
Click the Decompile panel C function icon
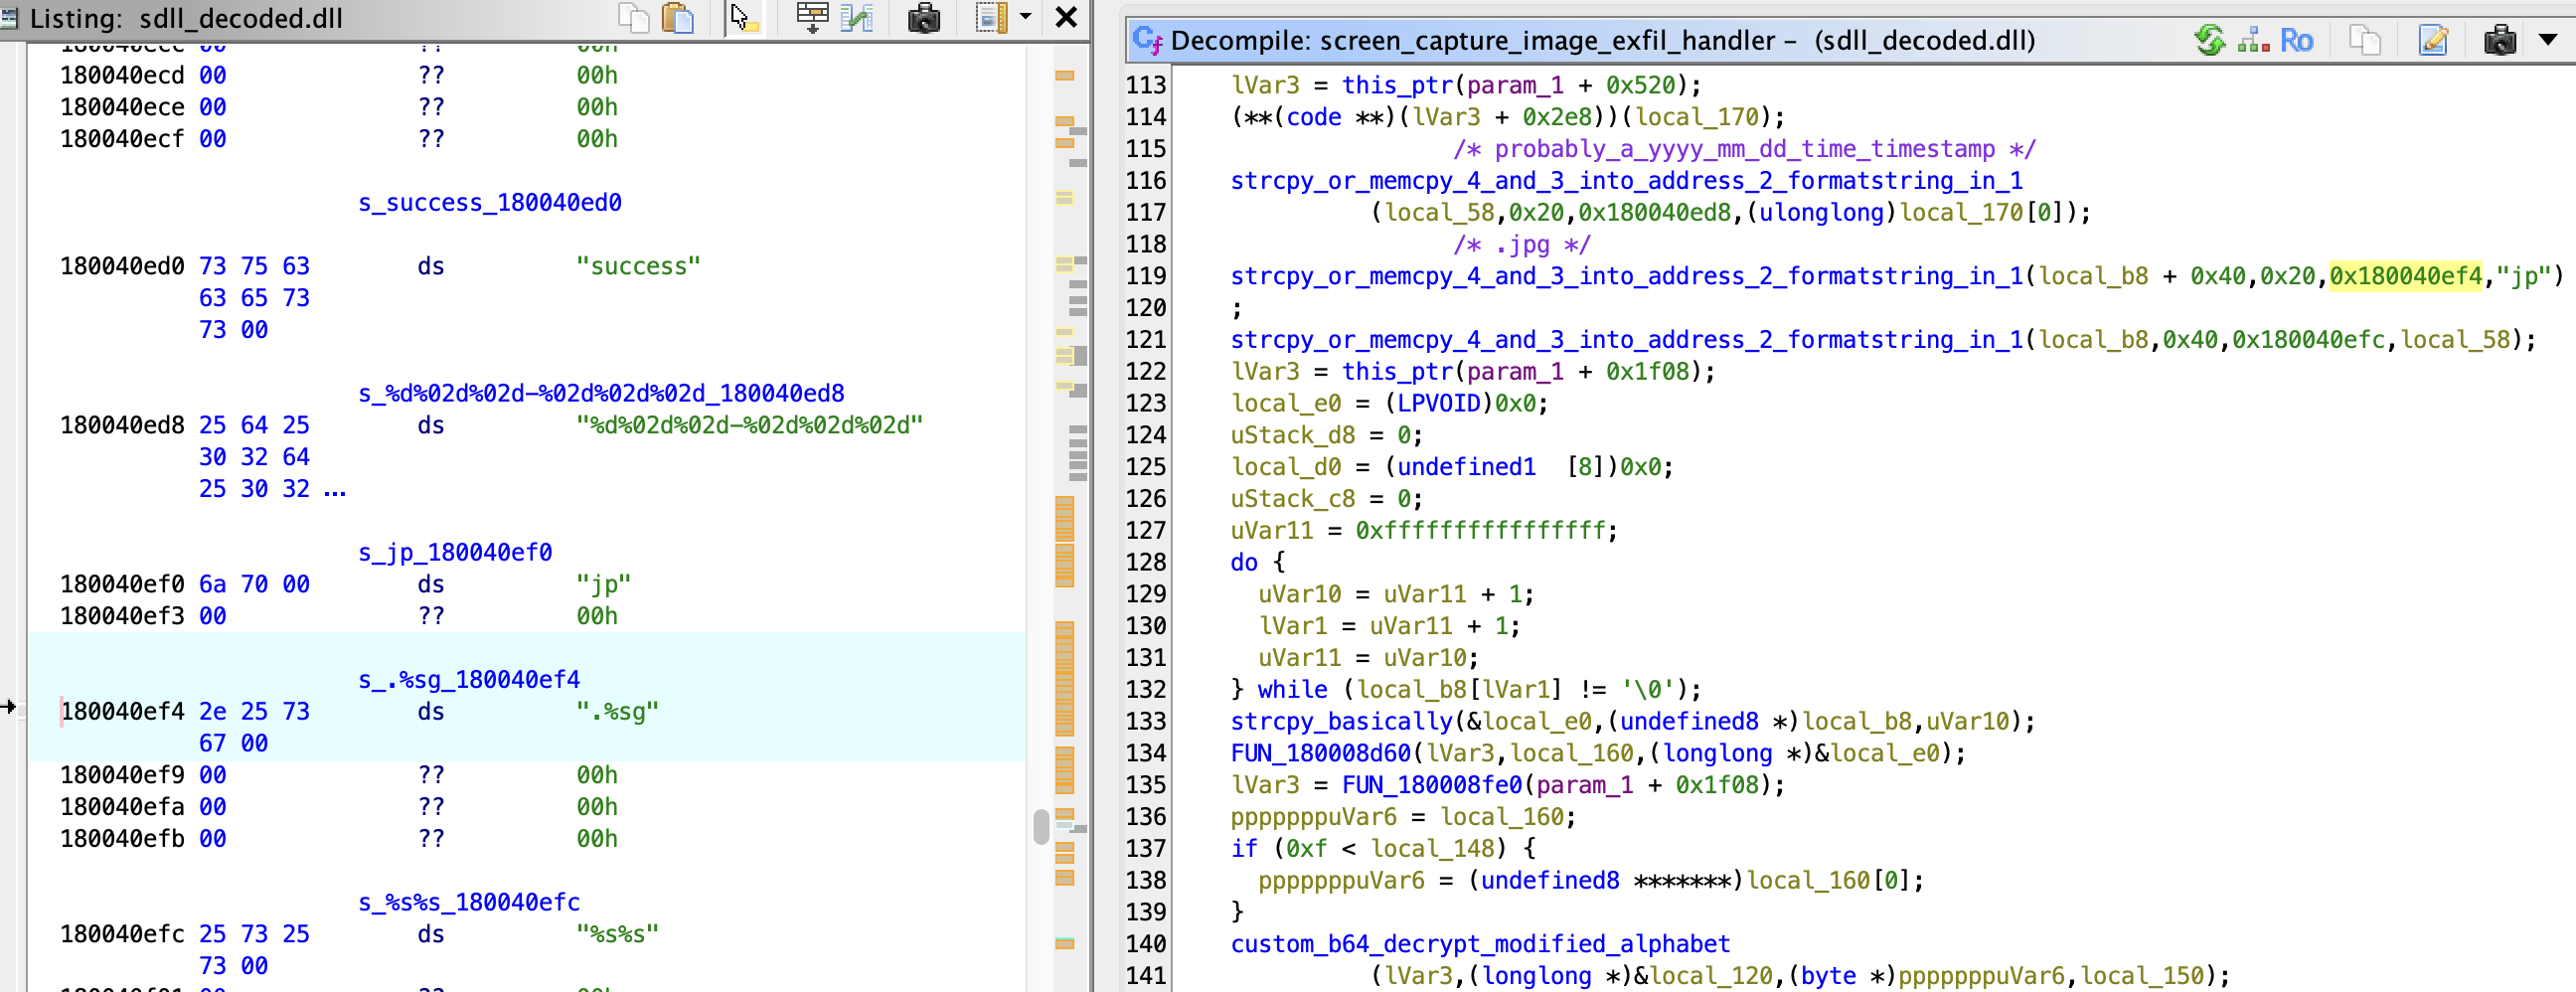pos(1148,40)
